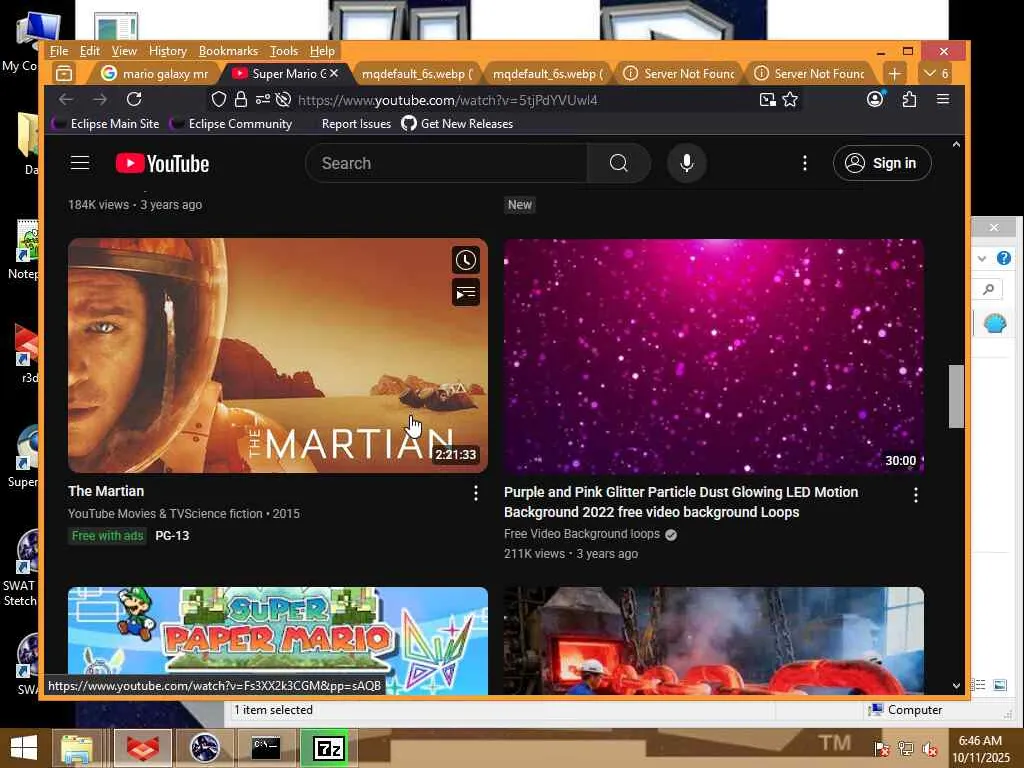Open Super Paper Mario video thumbnail
The height and width of the screenshot is (768, 1024).
click(x=278, y=641)
